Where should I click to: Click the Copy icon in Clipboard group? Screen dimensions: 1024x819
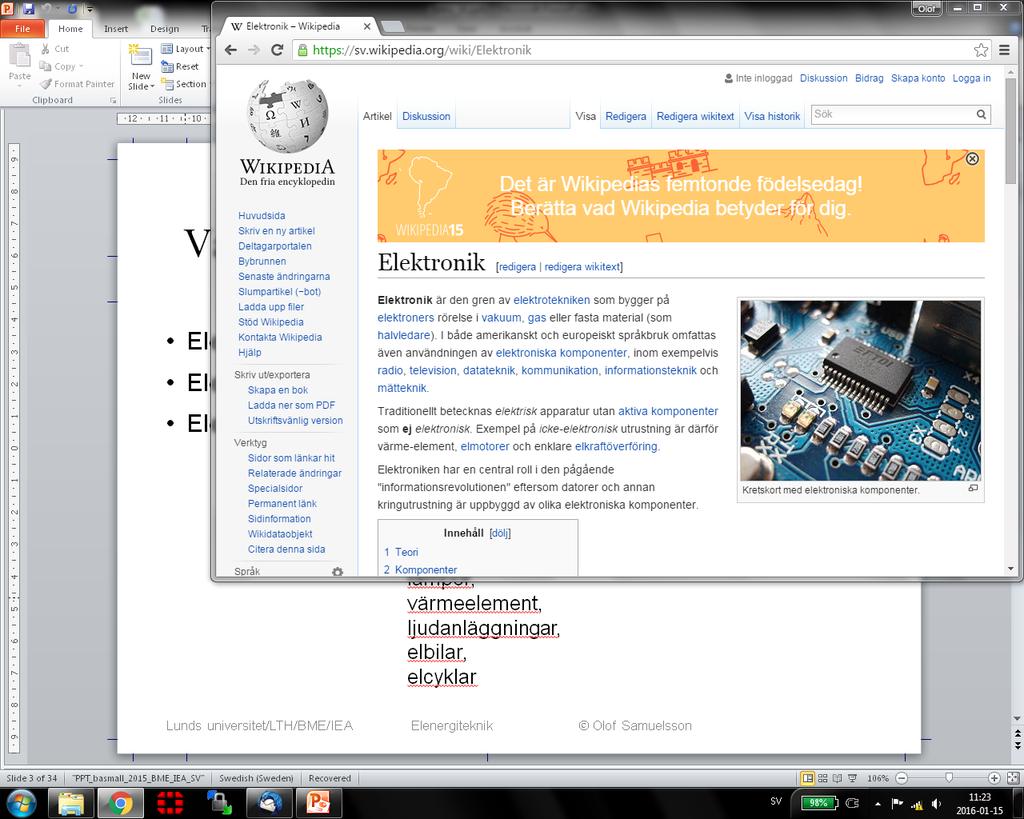[45, 66]
